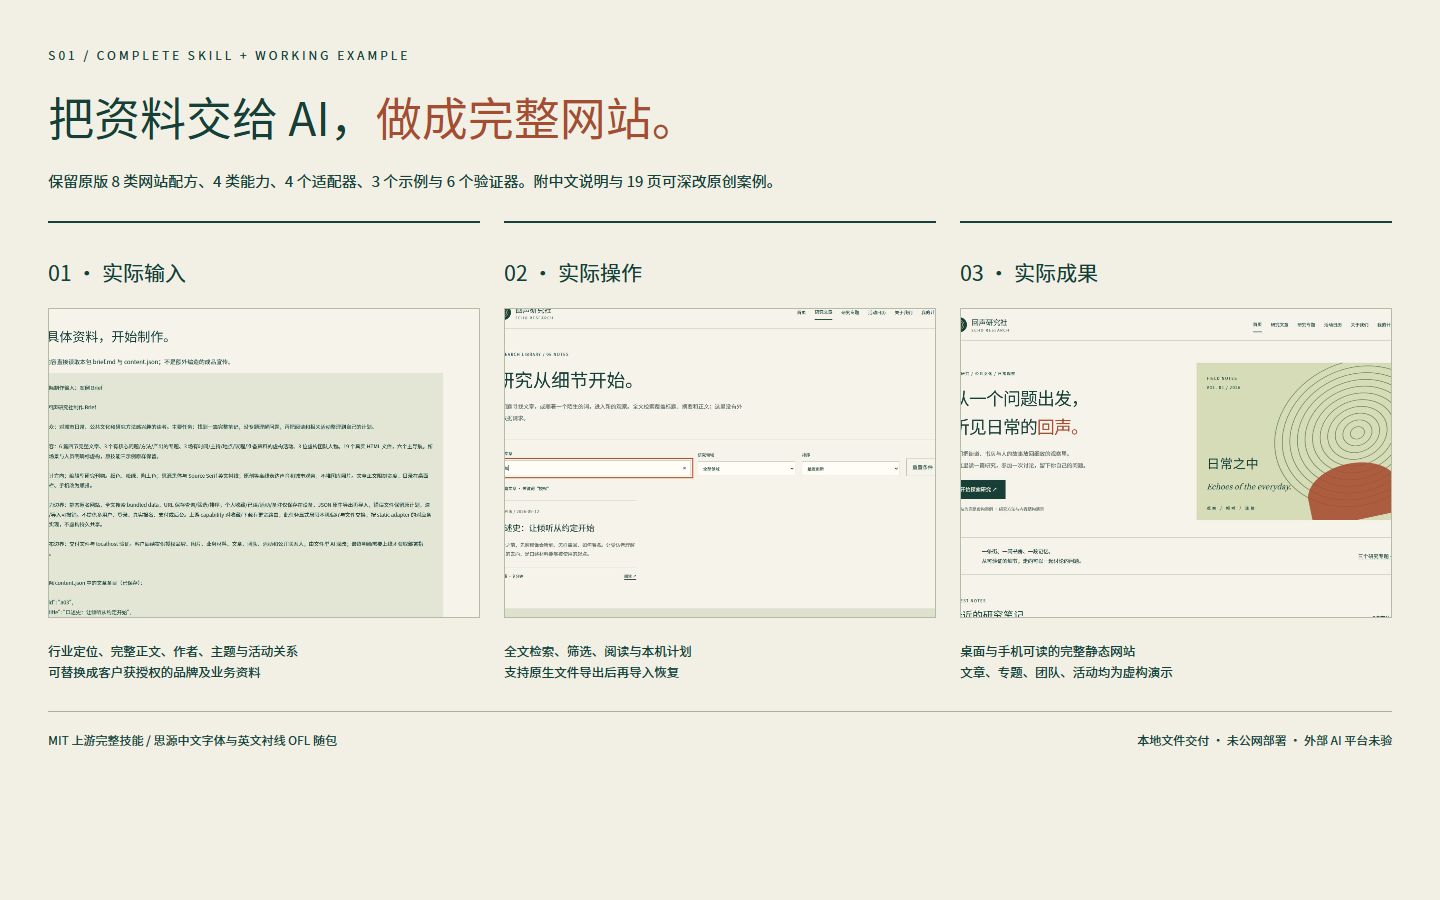This screenshot has height=900, width=1440.
Task: Click the caption '支持原生文件导出后再导入恢复'
Action: click(591, 672)
